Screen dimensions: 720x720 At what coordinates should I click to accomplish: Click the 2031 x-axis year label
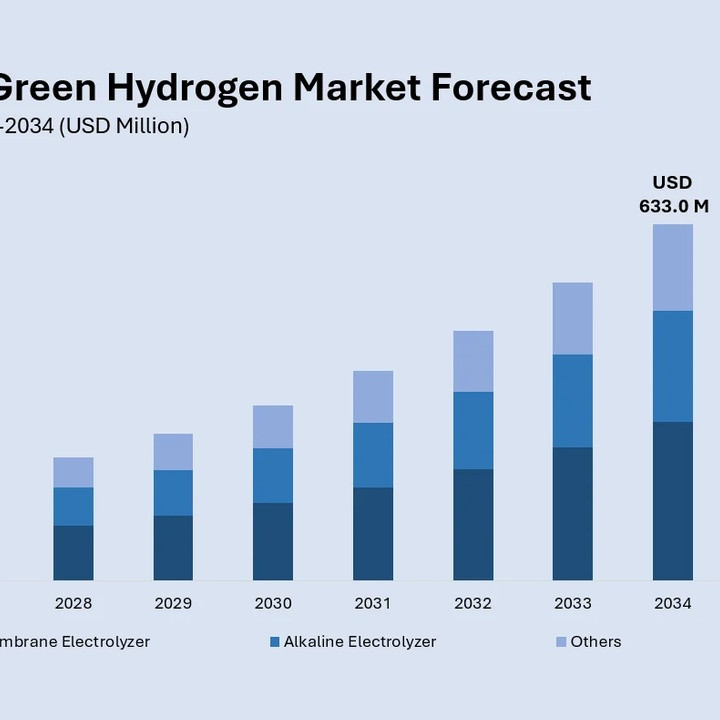point(373,604)
